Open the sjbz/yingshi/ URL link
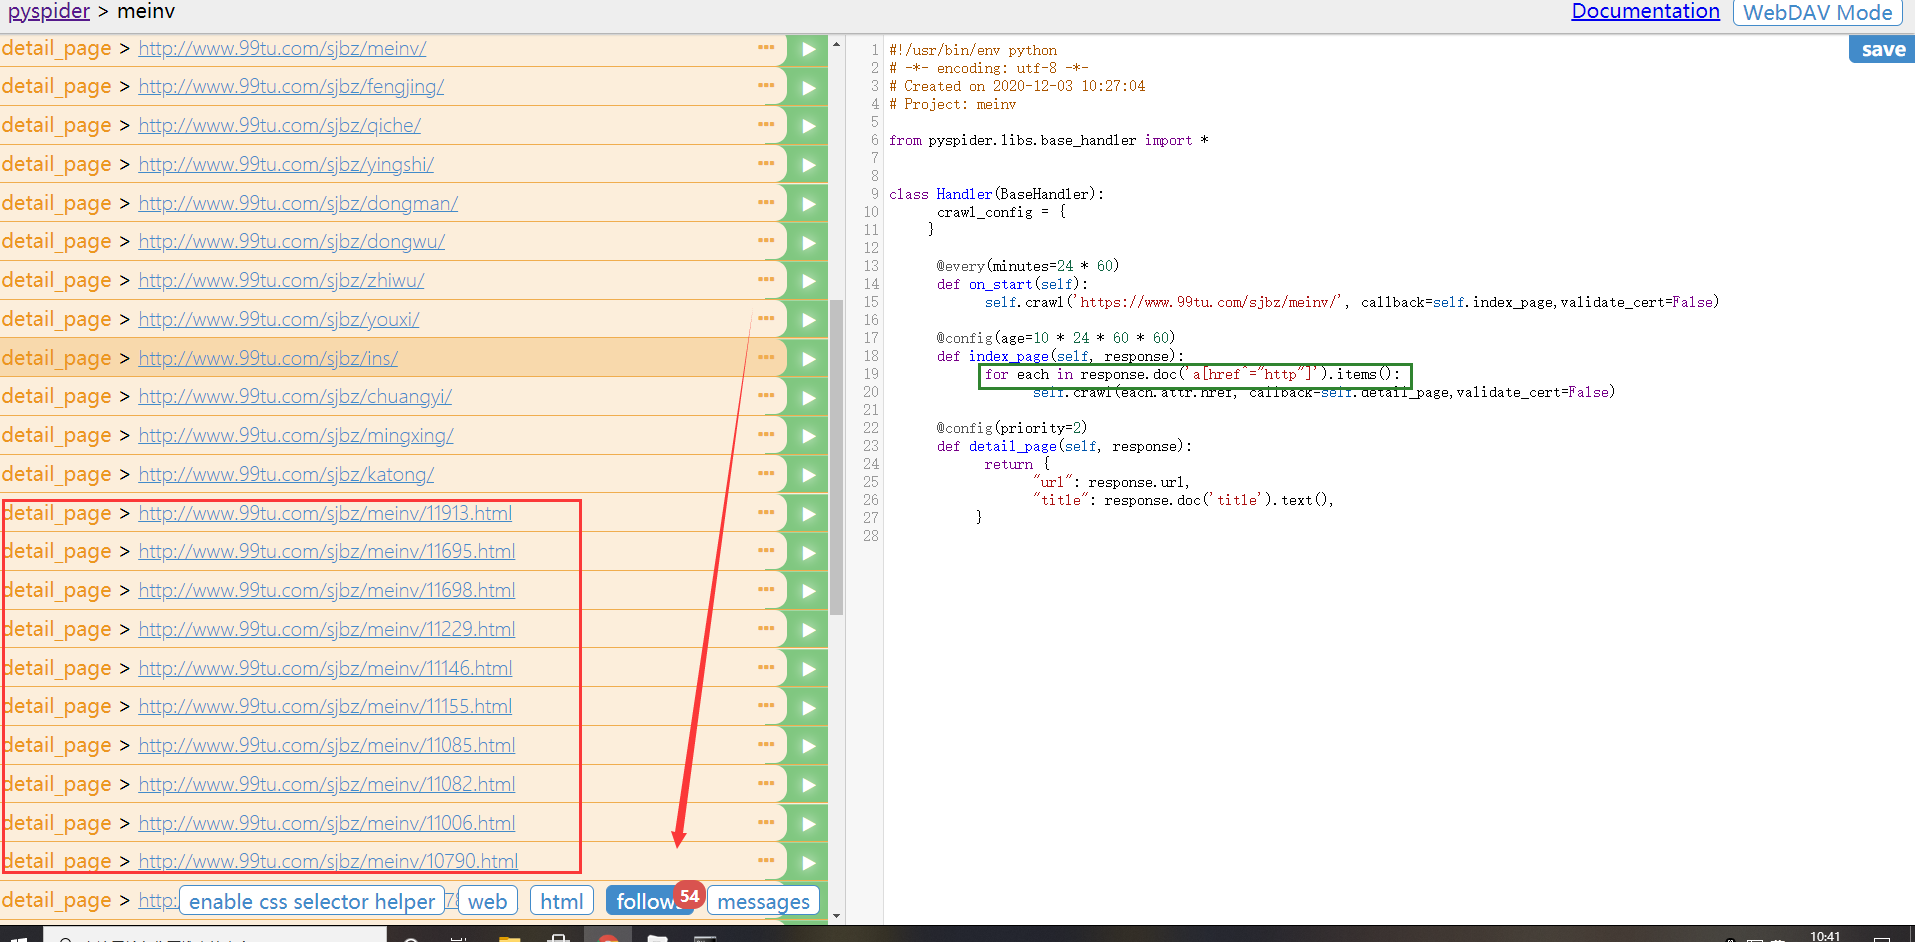Screen dimensions: 1915x942 coord(286,164)
